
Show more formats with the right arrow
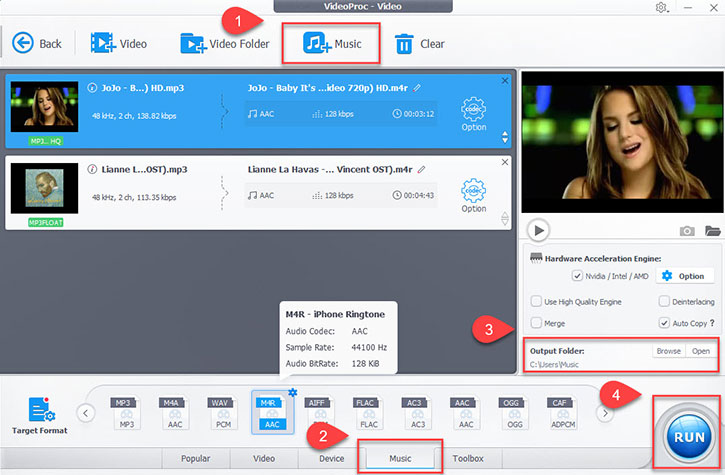click(605, 413)
